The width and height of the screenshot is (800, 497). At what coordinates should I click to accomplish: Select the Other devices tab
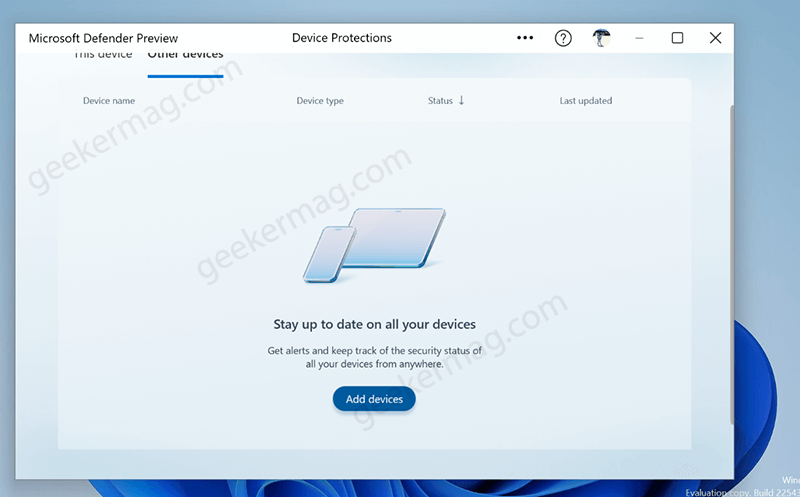click(x=185, y=56)
